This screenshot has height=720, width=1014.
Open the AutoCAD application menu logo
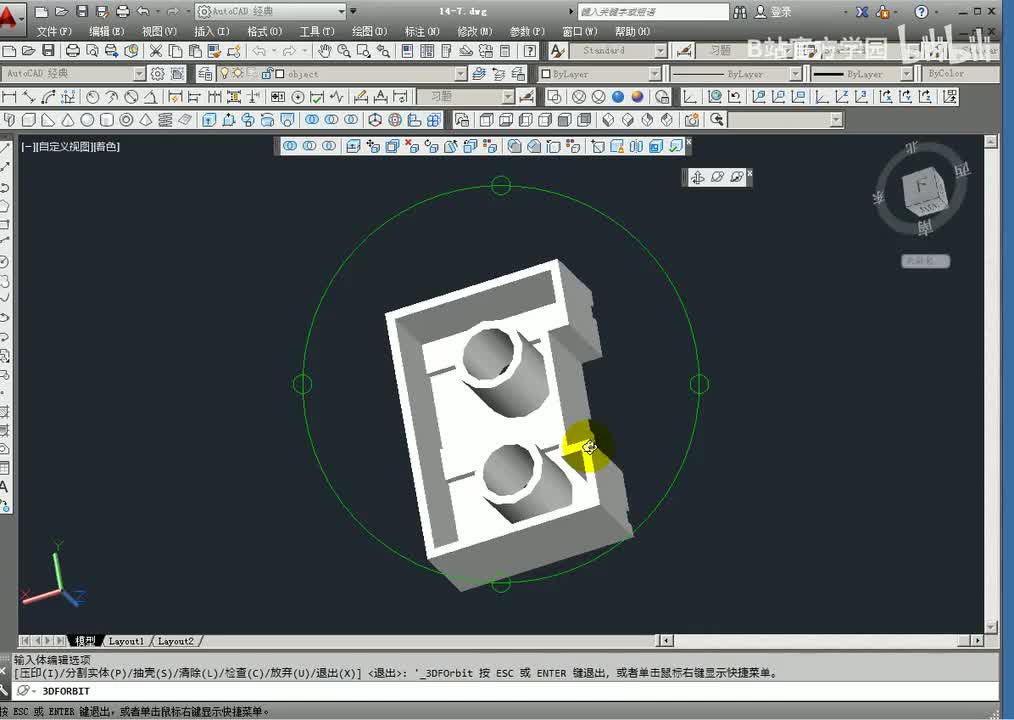point(10,18)
